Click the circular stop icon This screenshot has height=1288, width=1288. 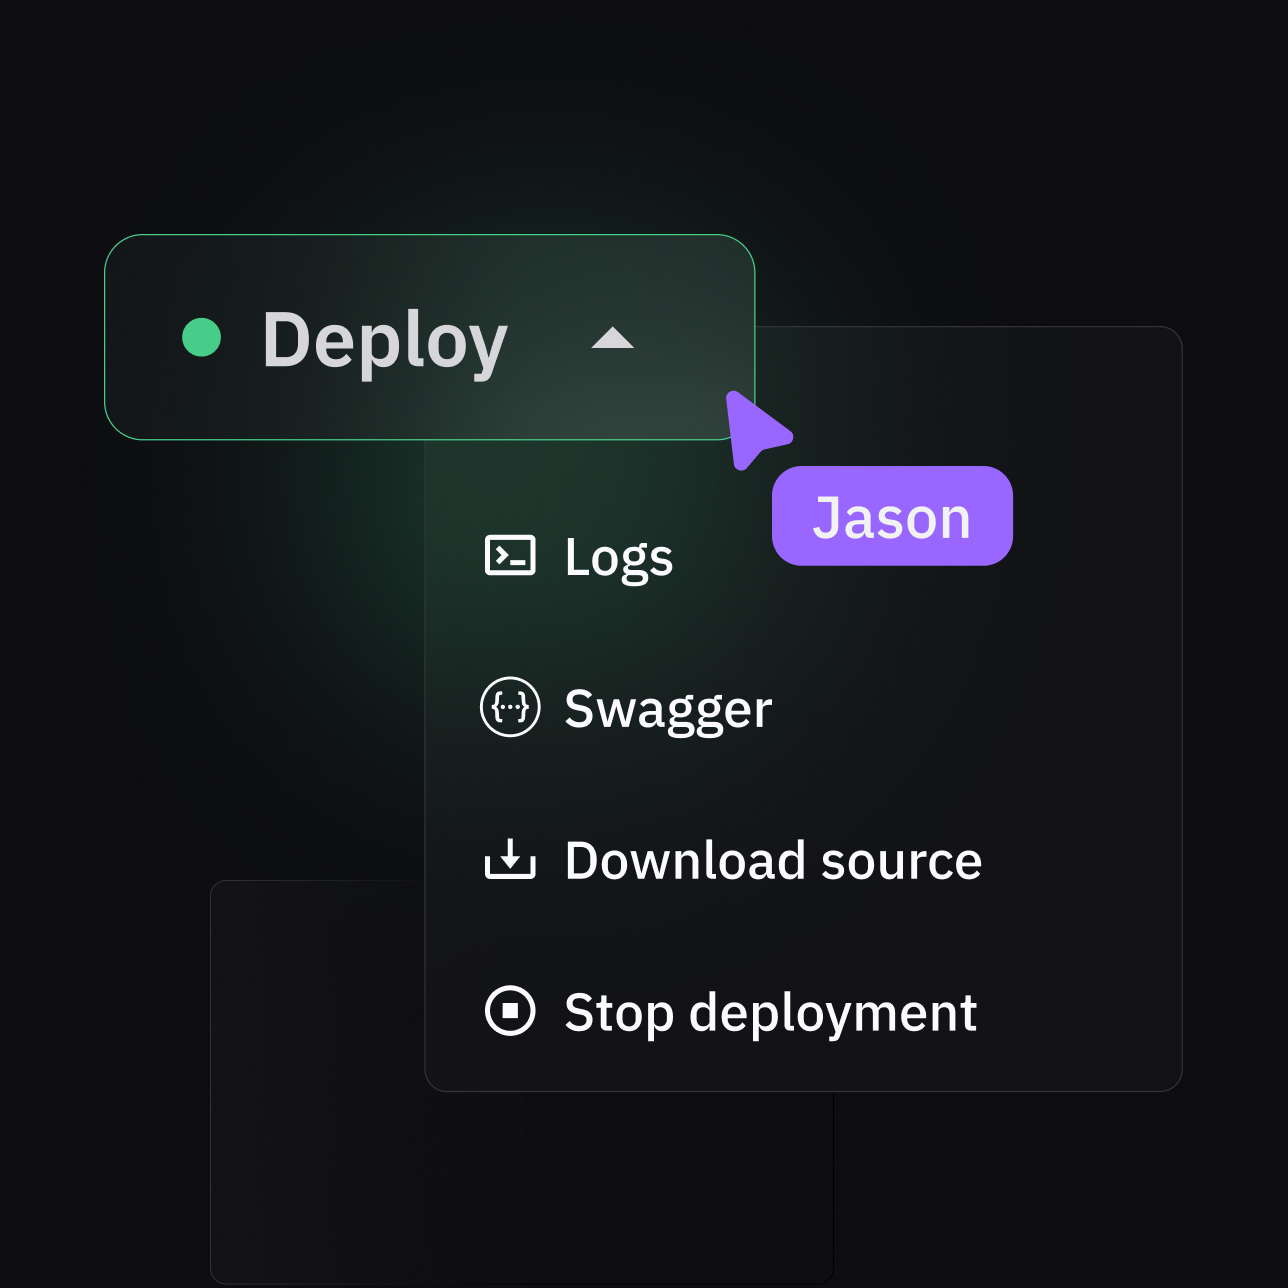pos(510,1010)
